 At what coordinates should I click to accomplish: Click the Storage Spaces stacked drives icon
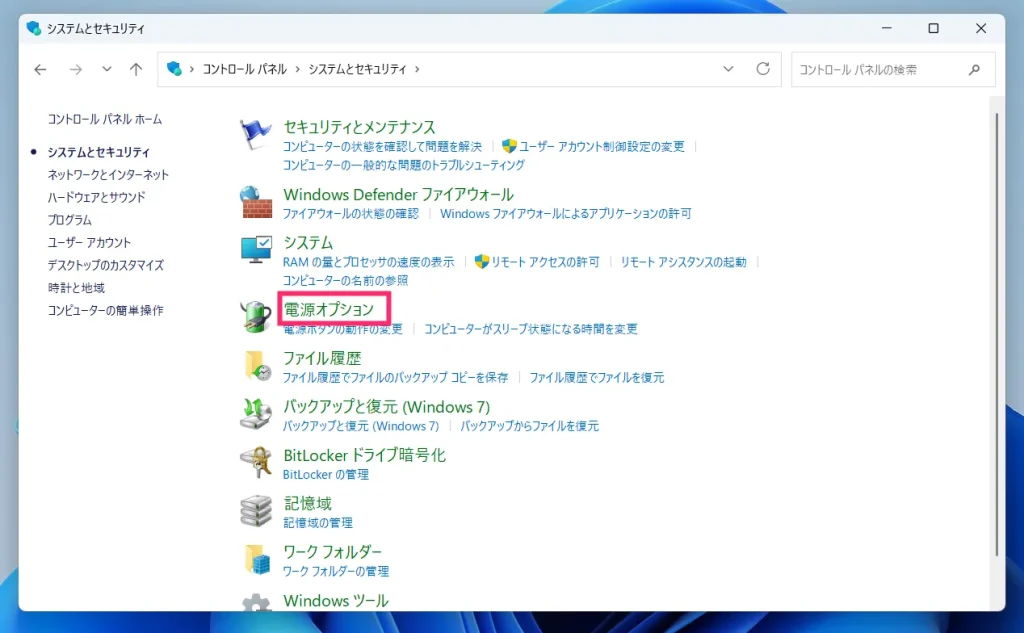click(x=256, y=511)
